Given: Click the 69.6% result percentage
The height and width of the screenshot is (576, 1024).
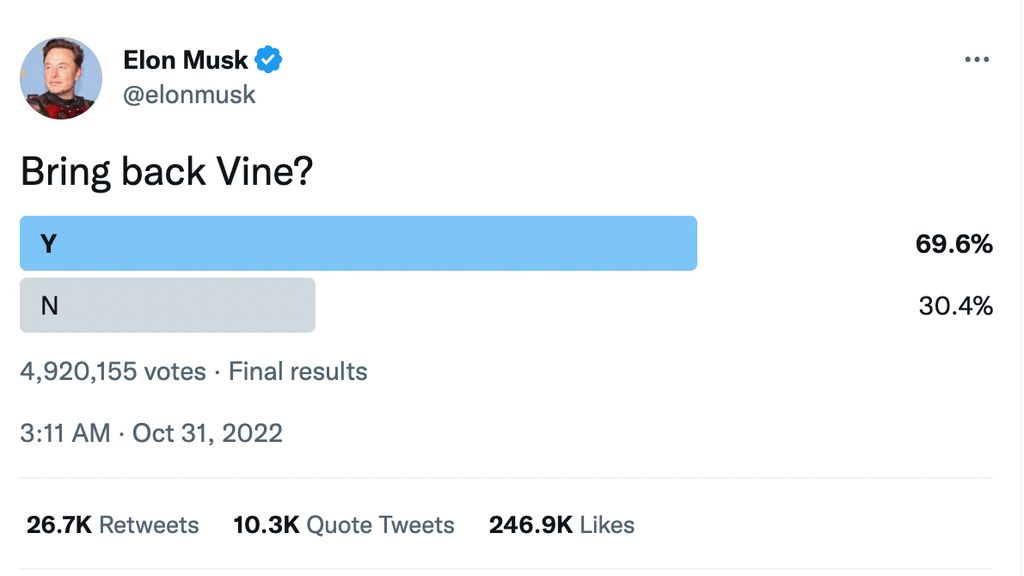Looking at the screenshot, I should coord(955,243).
